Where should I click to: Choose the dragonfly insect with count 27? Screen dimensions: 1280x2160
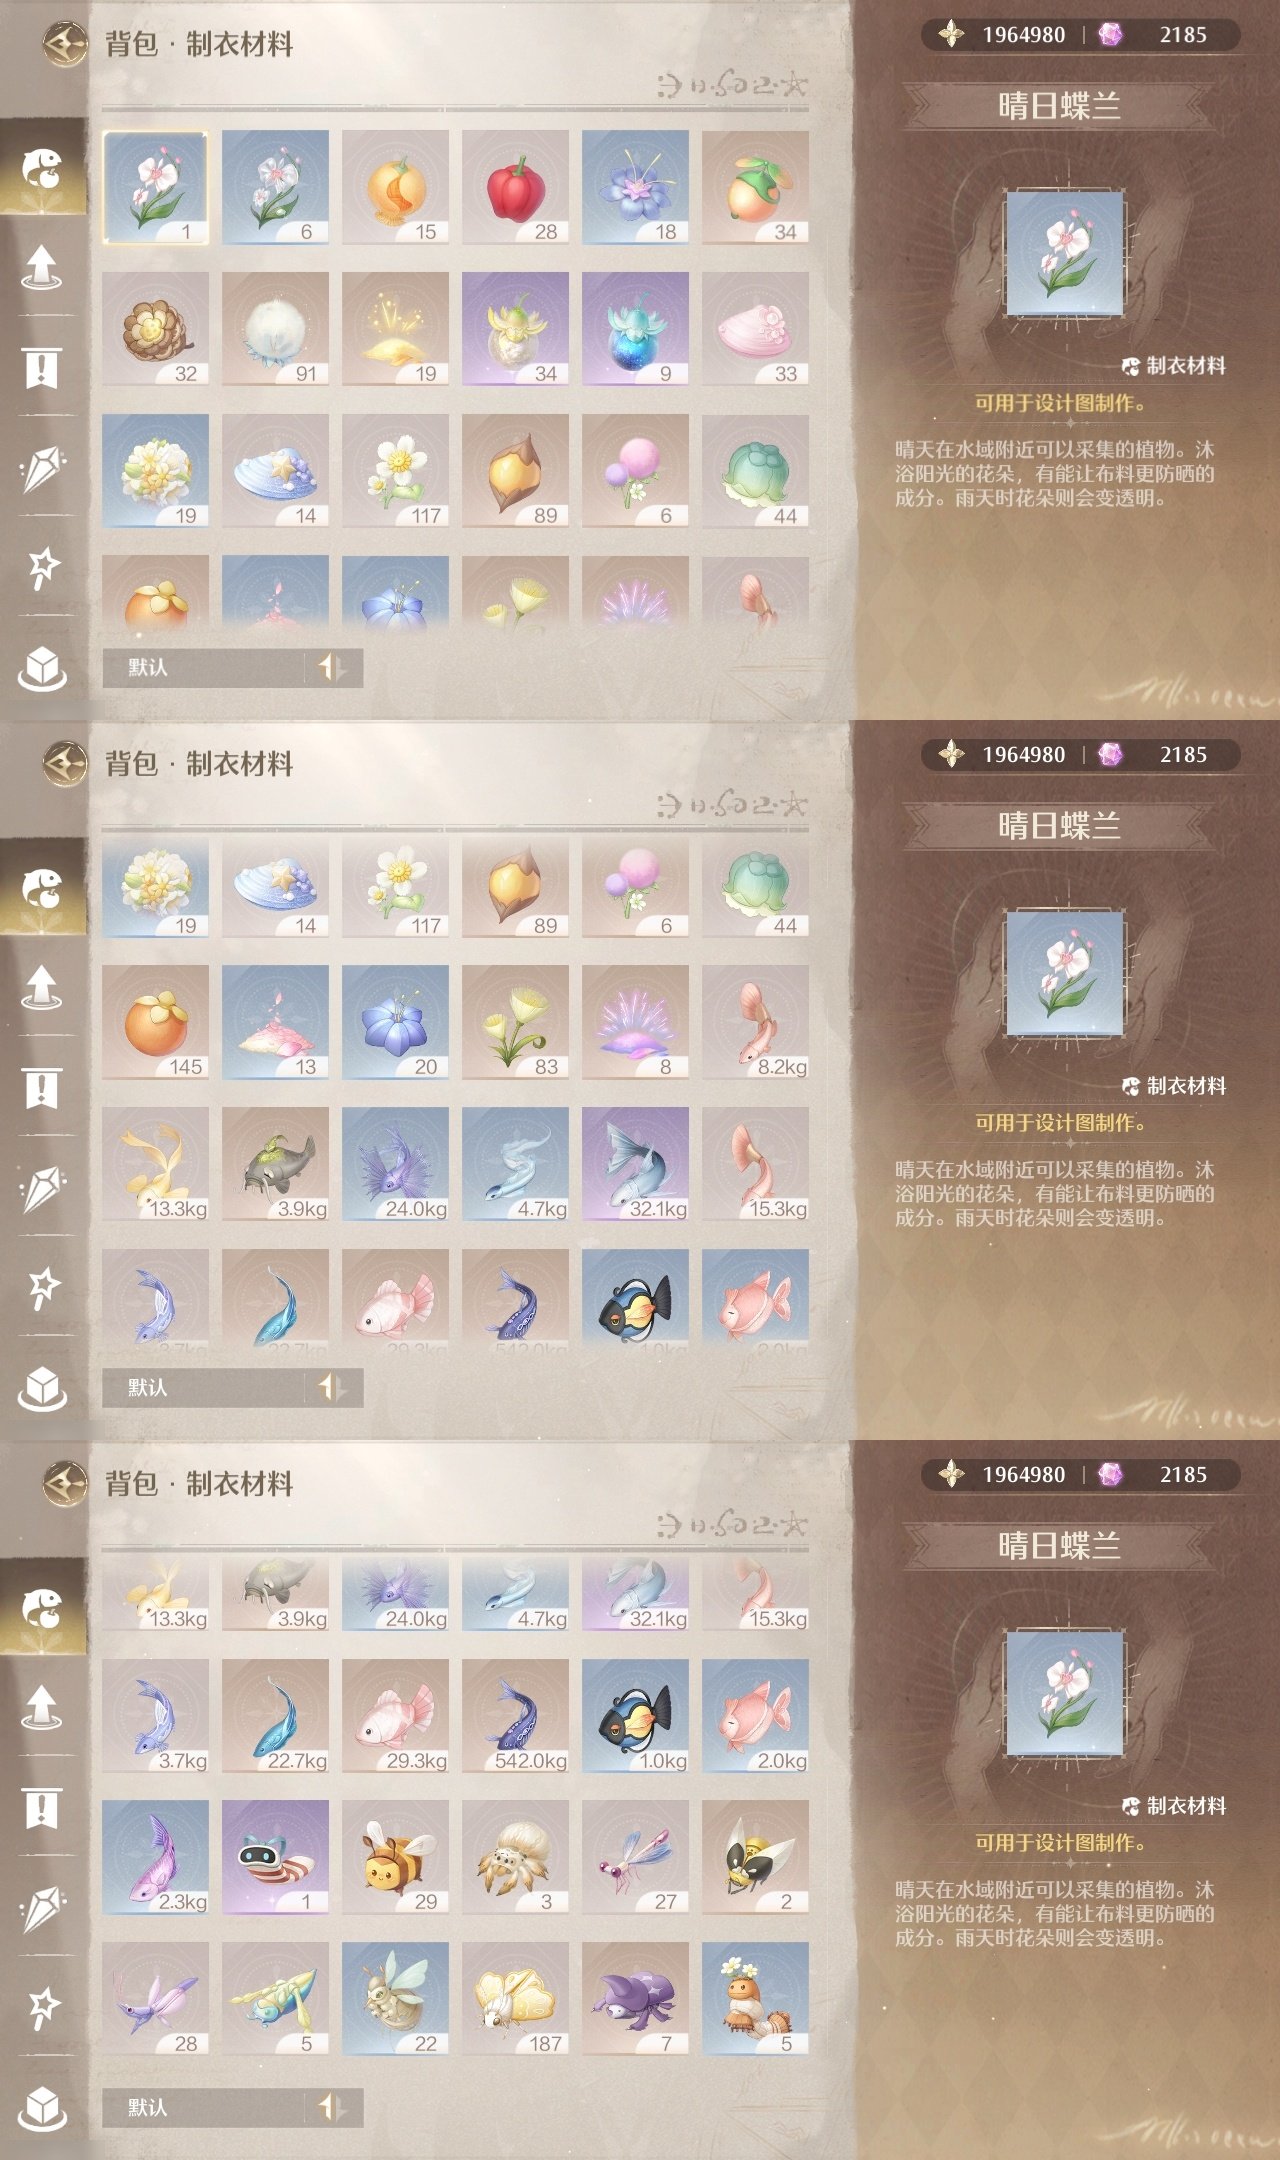[x=635, y=1857]
